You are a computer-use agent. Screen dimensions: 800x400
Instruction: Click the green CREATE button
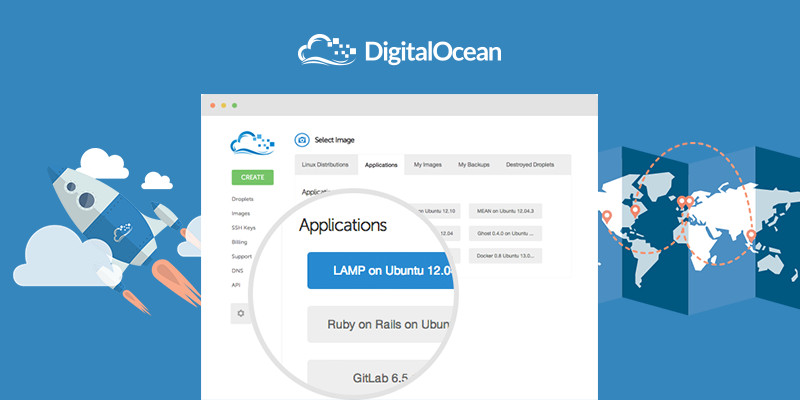click(253, 177)
